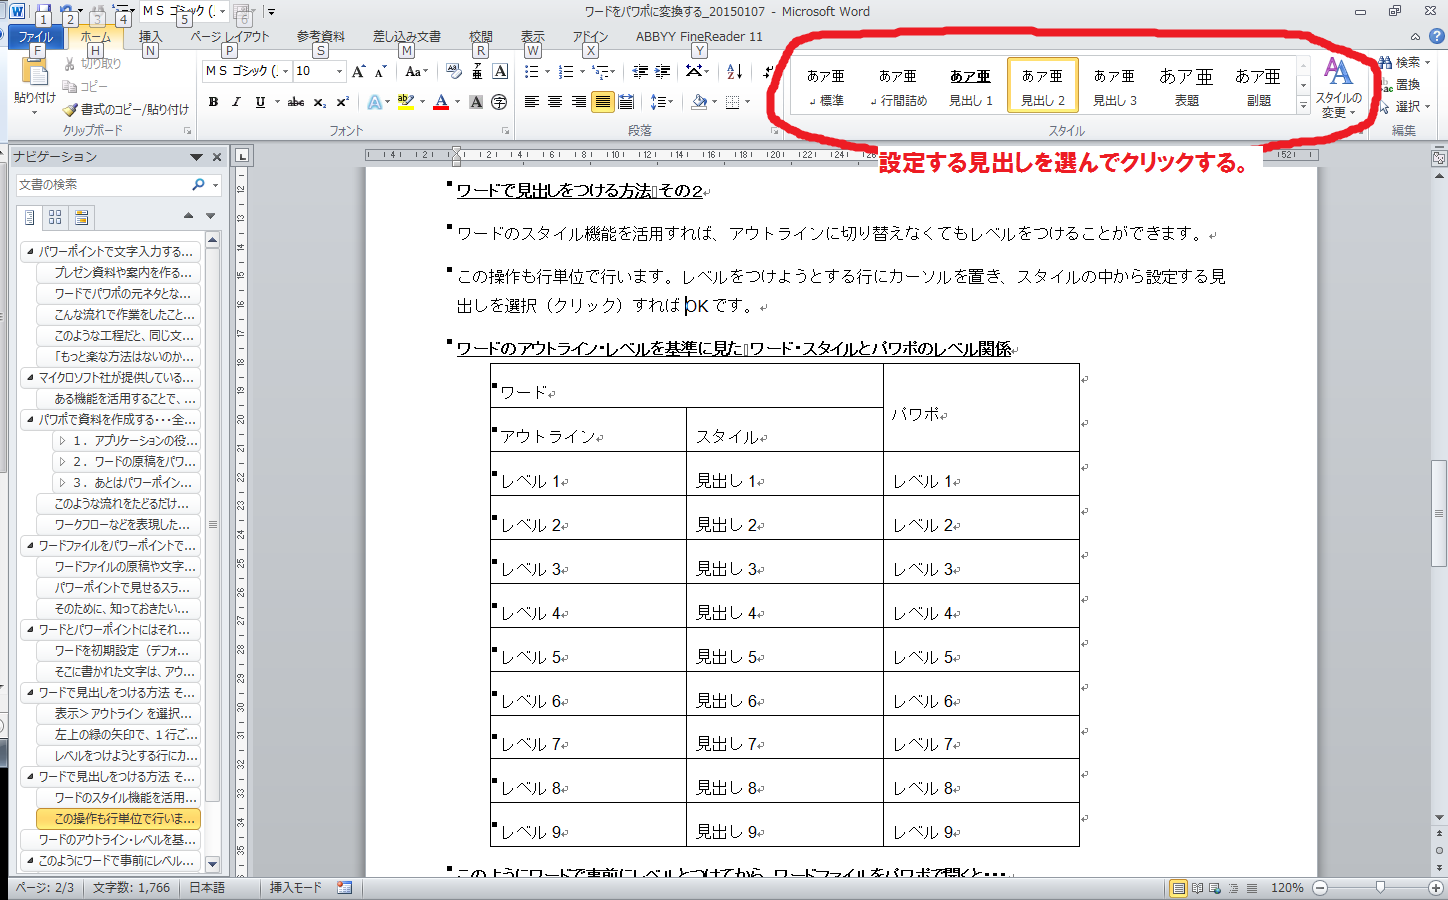Center align the paragraph
The image size is (1448, 900).
(555, 102)
